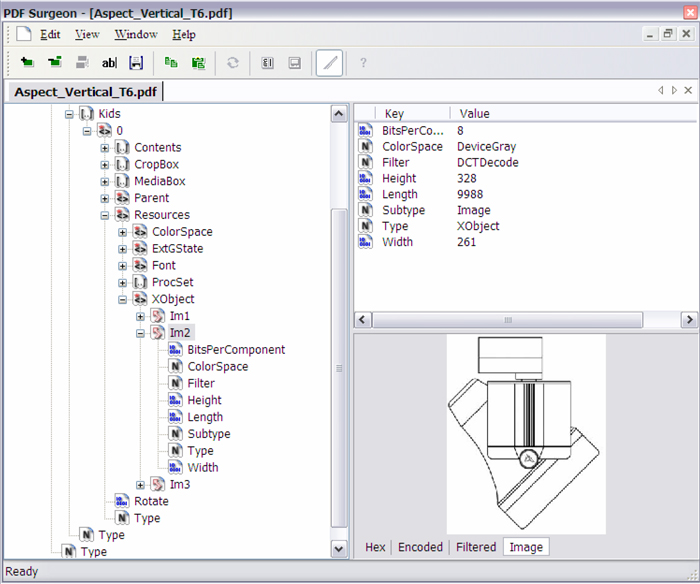Expand the ProcSet tree node
Screen dimensions: 700x584
point(122,283)
